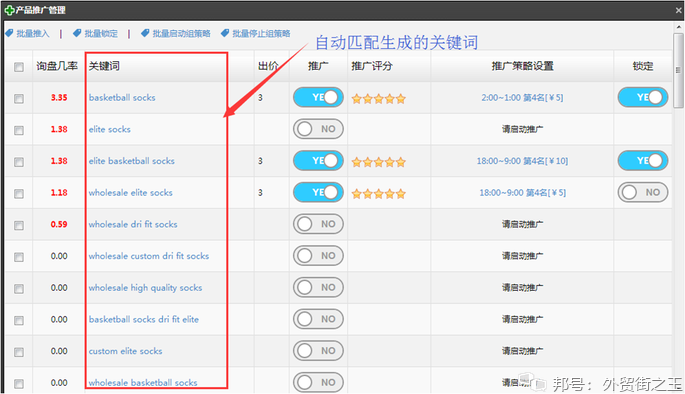Click the scrollbar up arrow
Viewport: 685px width, 394px height.
[678, 27]
